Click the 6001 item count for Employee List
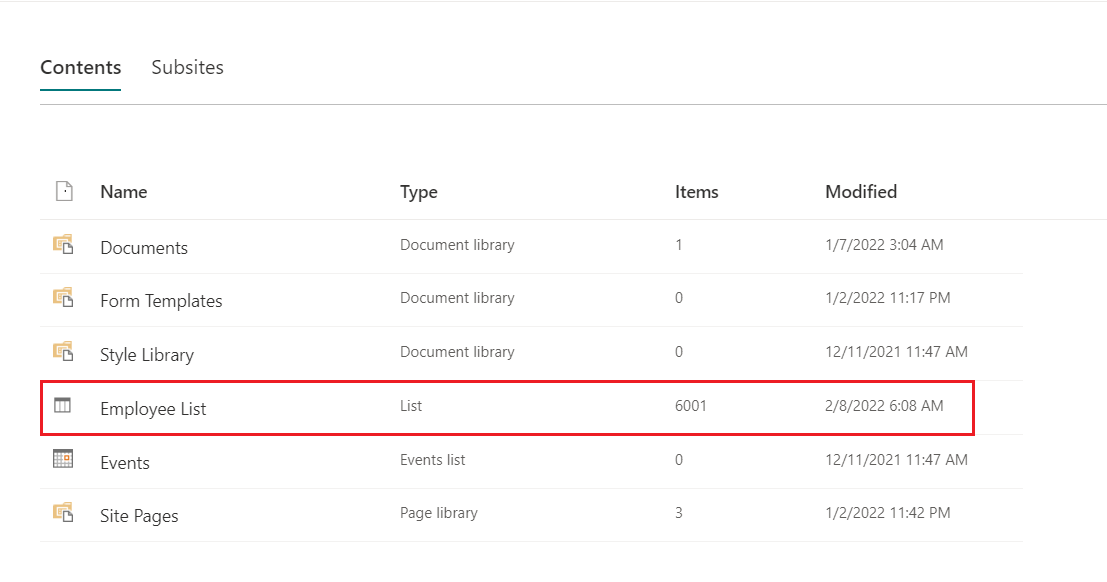Screen dimensions: 1107x582 click(691, 406)
